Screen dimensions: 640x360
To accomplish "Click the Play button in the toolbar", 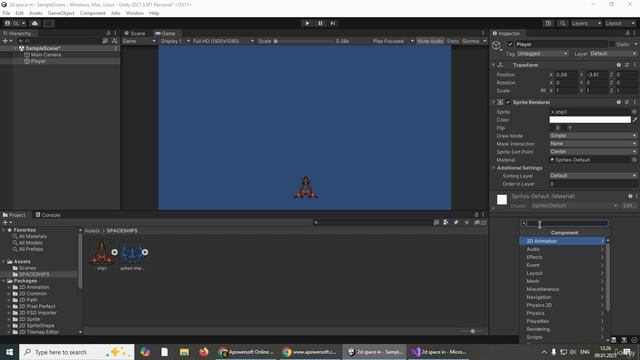I will pyautogui.click(x=307, y=23).
